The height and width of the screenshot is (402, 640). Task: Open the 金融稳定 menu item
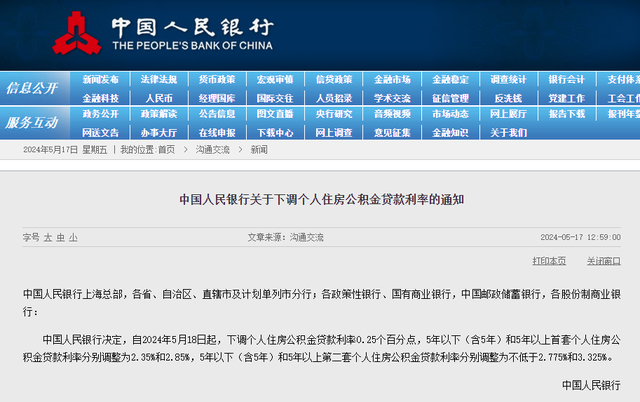click(x=451, y=80)
